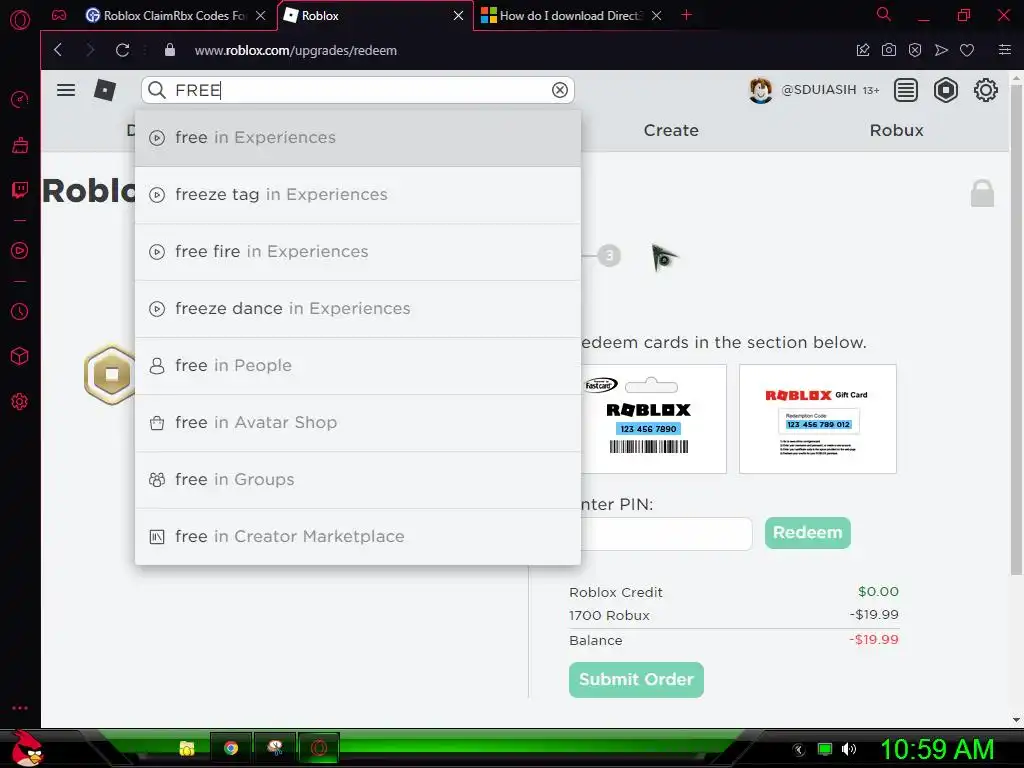Select 'free in People' suggestion

pyautogui.click(x=358, y=366)
